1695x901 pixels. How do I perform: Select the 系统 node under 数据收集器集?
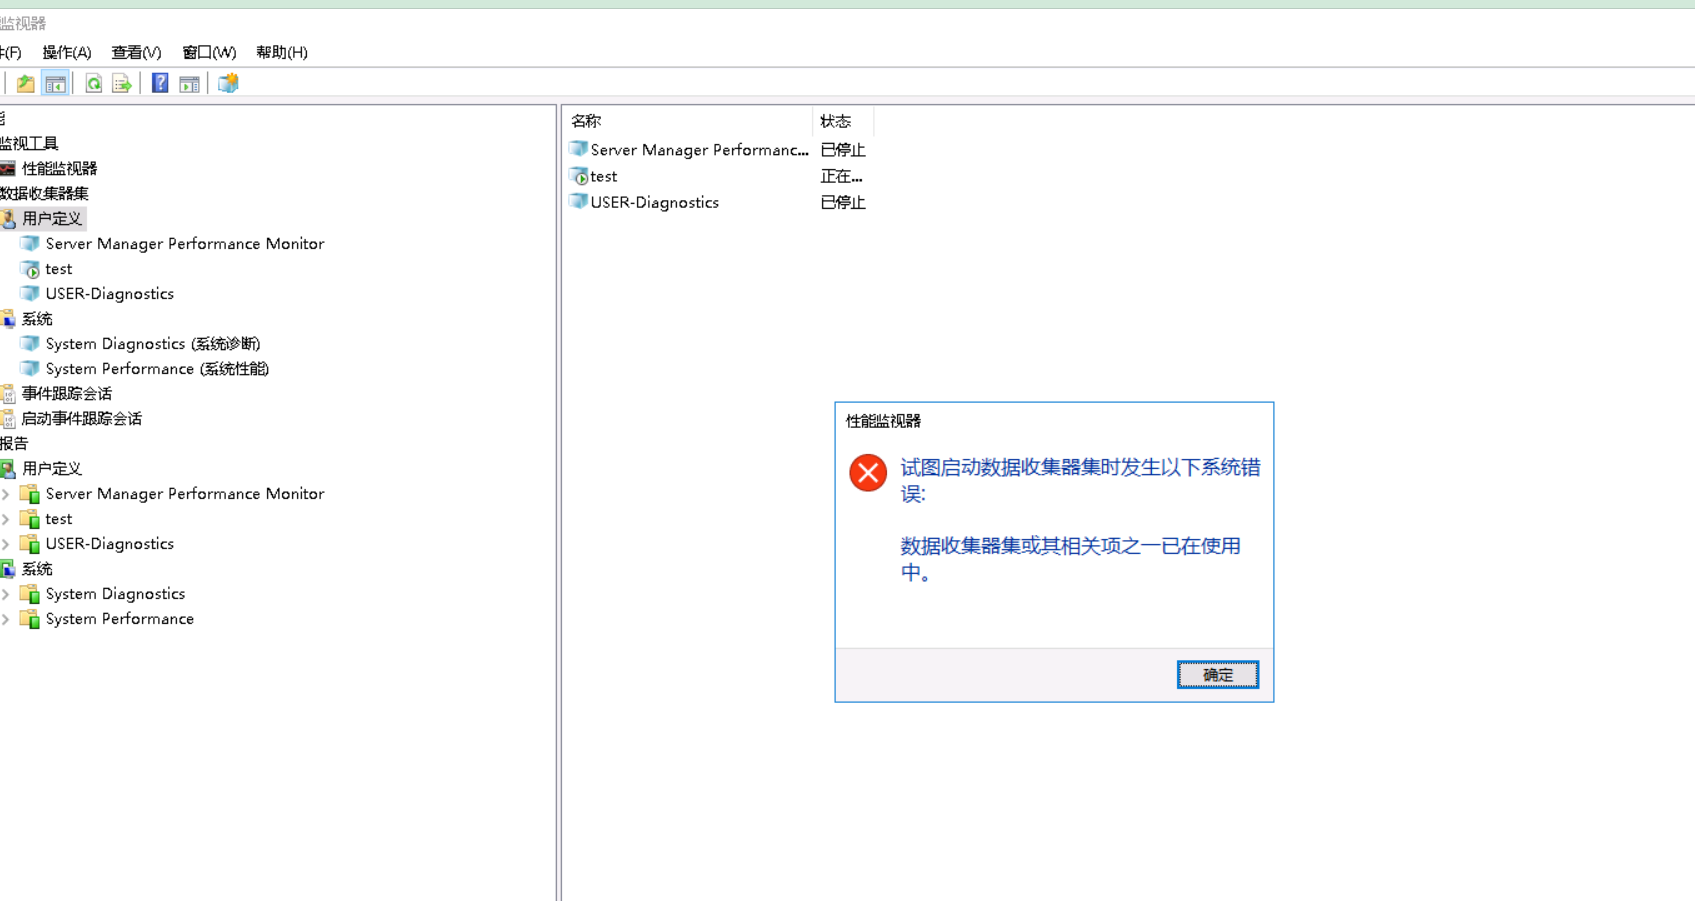[36, 318]
